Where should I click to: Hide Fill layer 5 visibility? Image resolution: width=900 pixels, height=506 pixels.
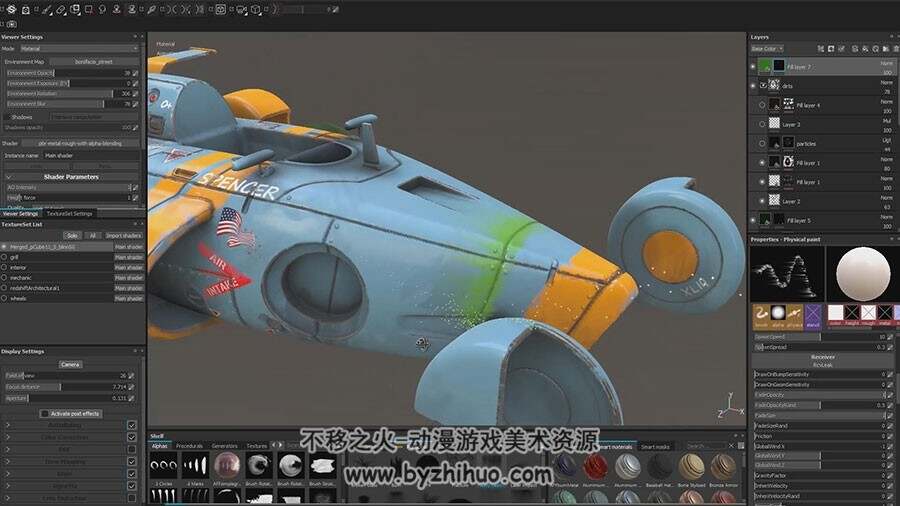point(753,220)
